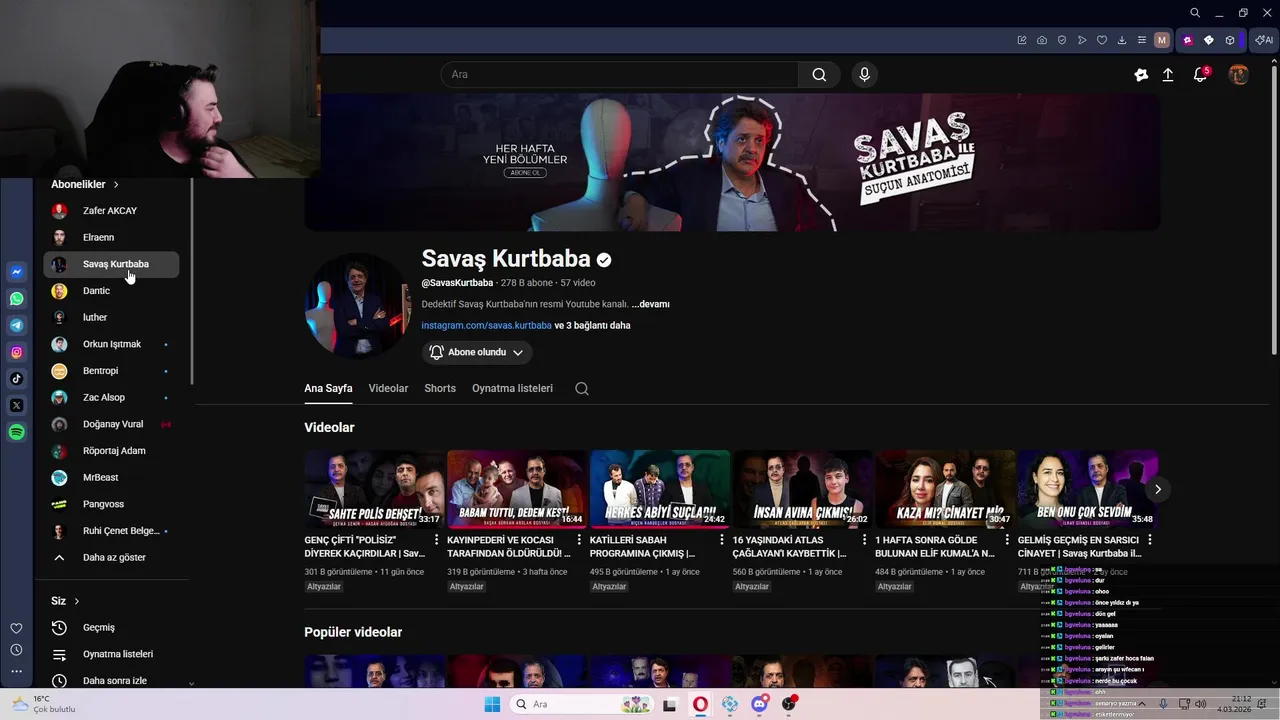1280x720 pixels.
Task: Go to Zafer AKCAY subscription channel
Action: pyautogui.click(x=110, y=211)
